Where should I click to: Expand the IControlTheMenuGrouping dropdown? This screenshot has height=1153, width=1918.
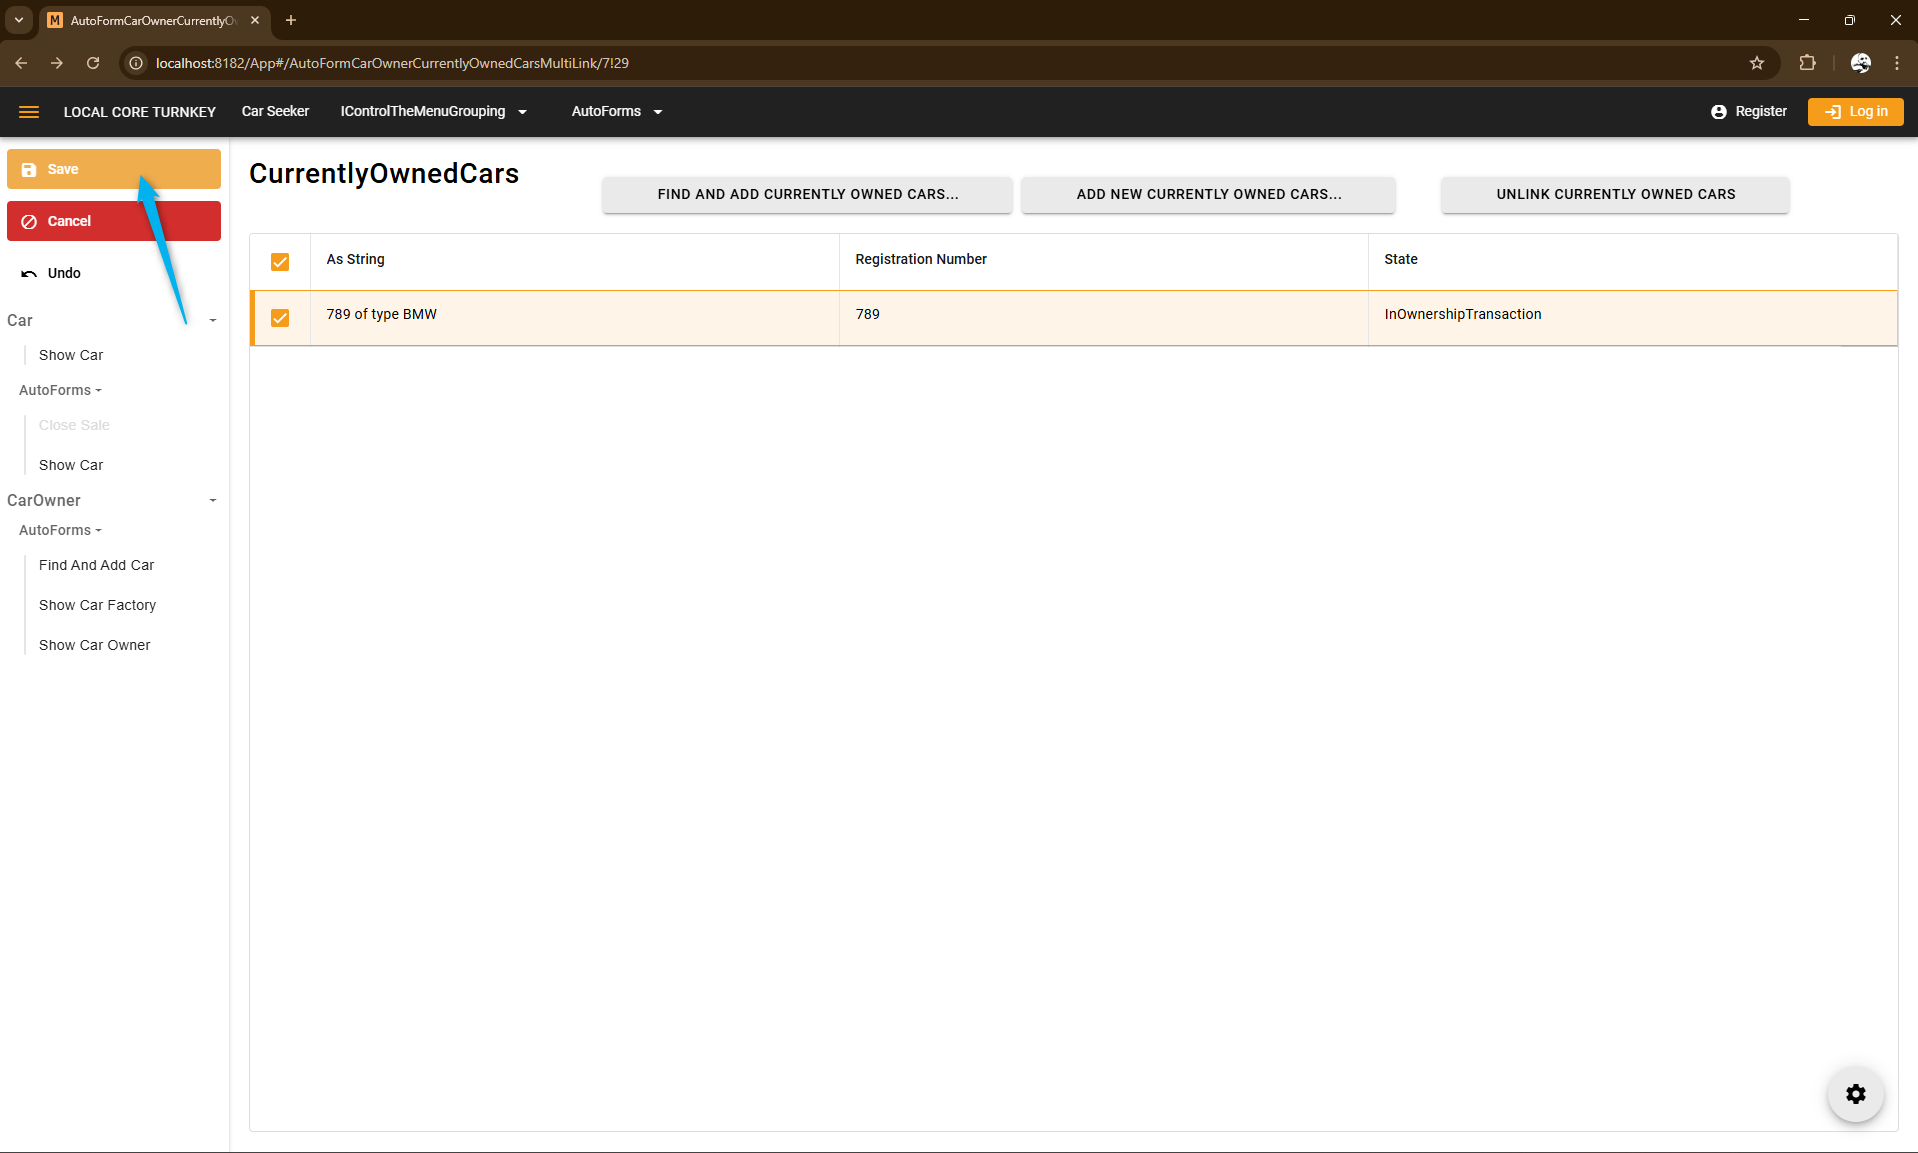coord(433,112)
